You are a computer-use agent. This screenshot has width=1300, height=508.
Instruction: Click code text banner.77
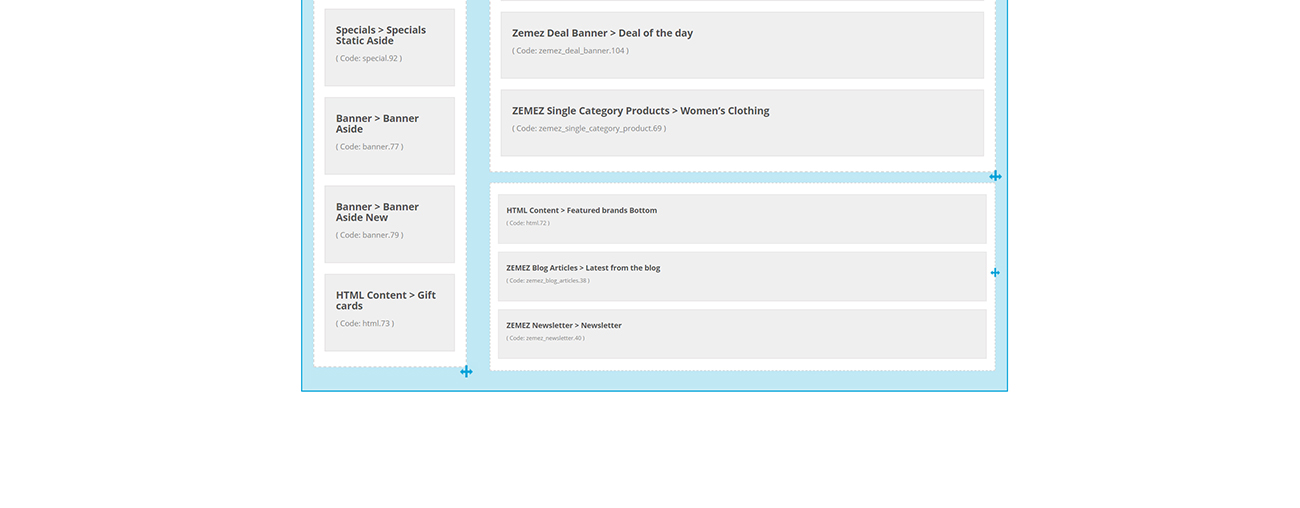coord(370,147)
